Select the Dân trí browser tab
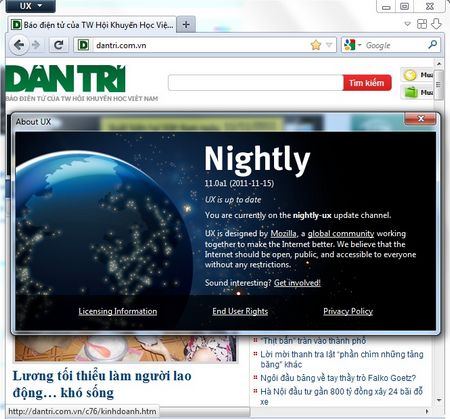This screenshot has width=450, height=419. click(92, 25)
